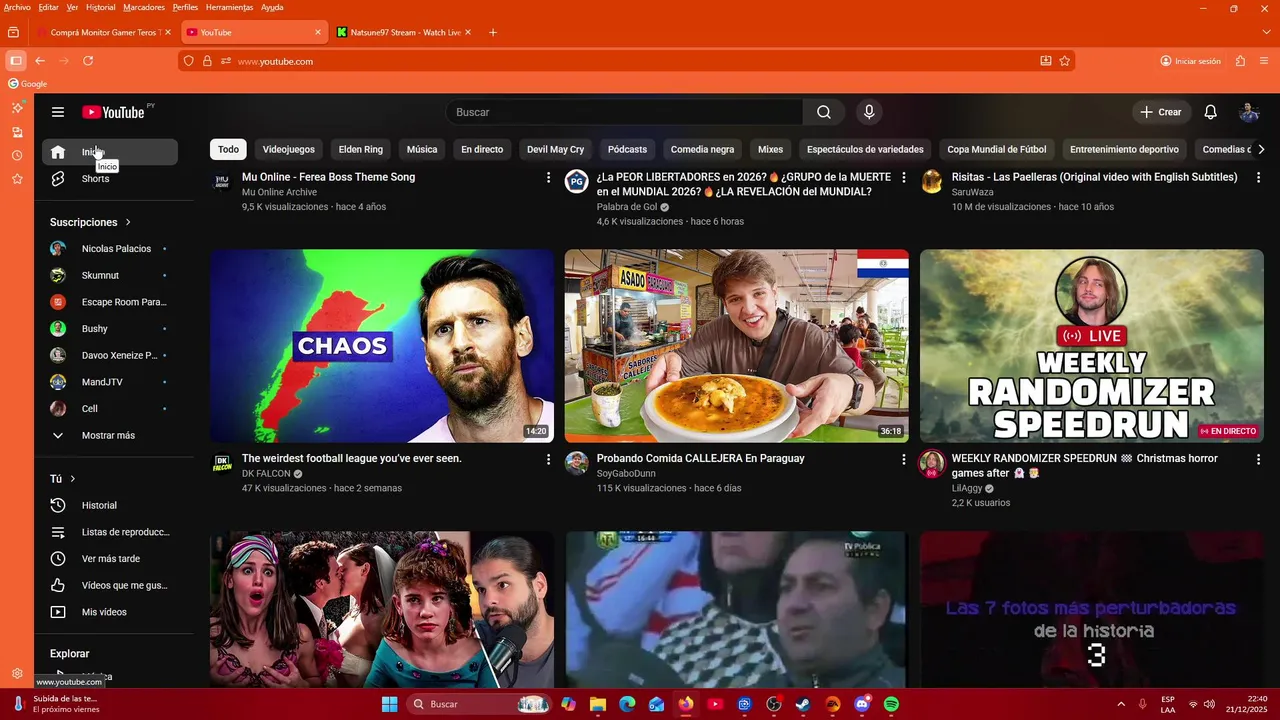Image resolution: width=1280 pixels, height=720 pixels.
Task: Select the Comedia negra filter chip
Action: (x=702, y=149)
